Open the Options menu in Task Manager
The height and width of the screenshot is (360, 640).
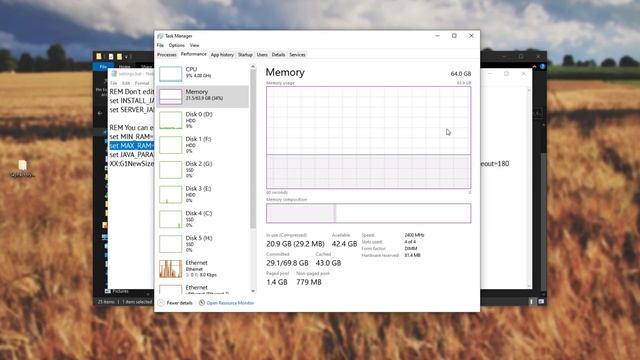tap(176, 45)
